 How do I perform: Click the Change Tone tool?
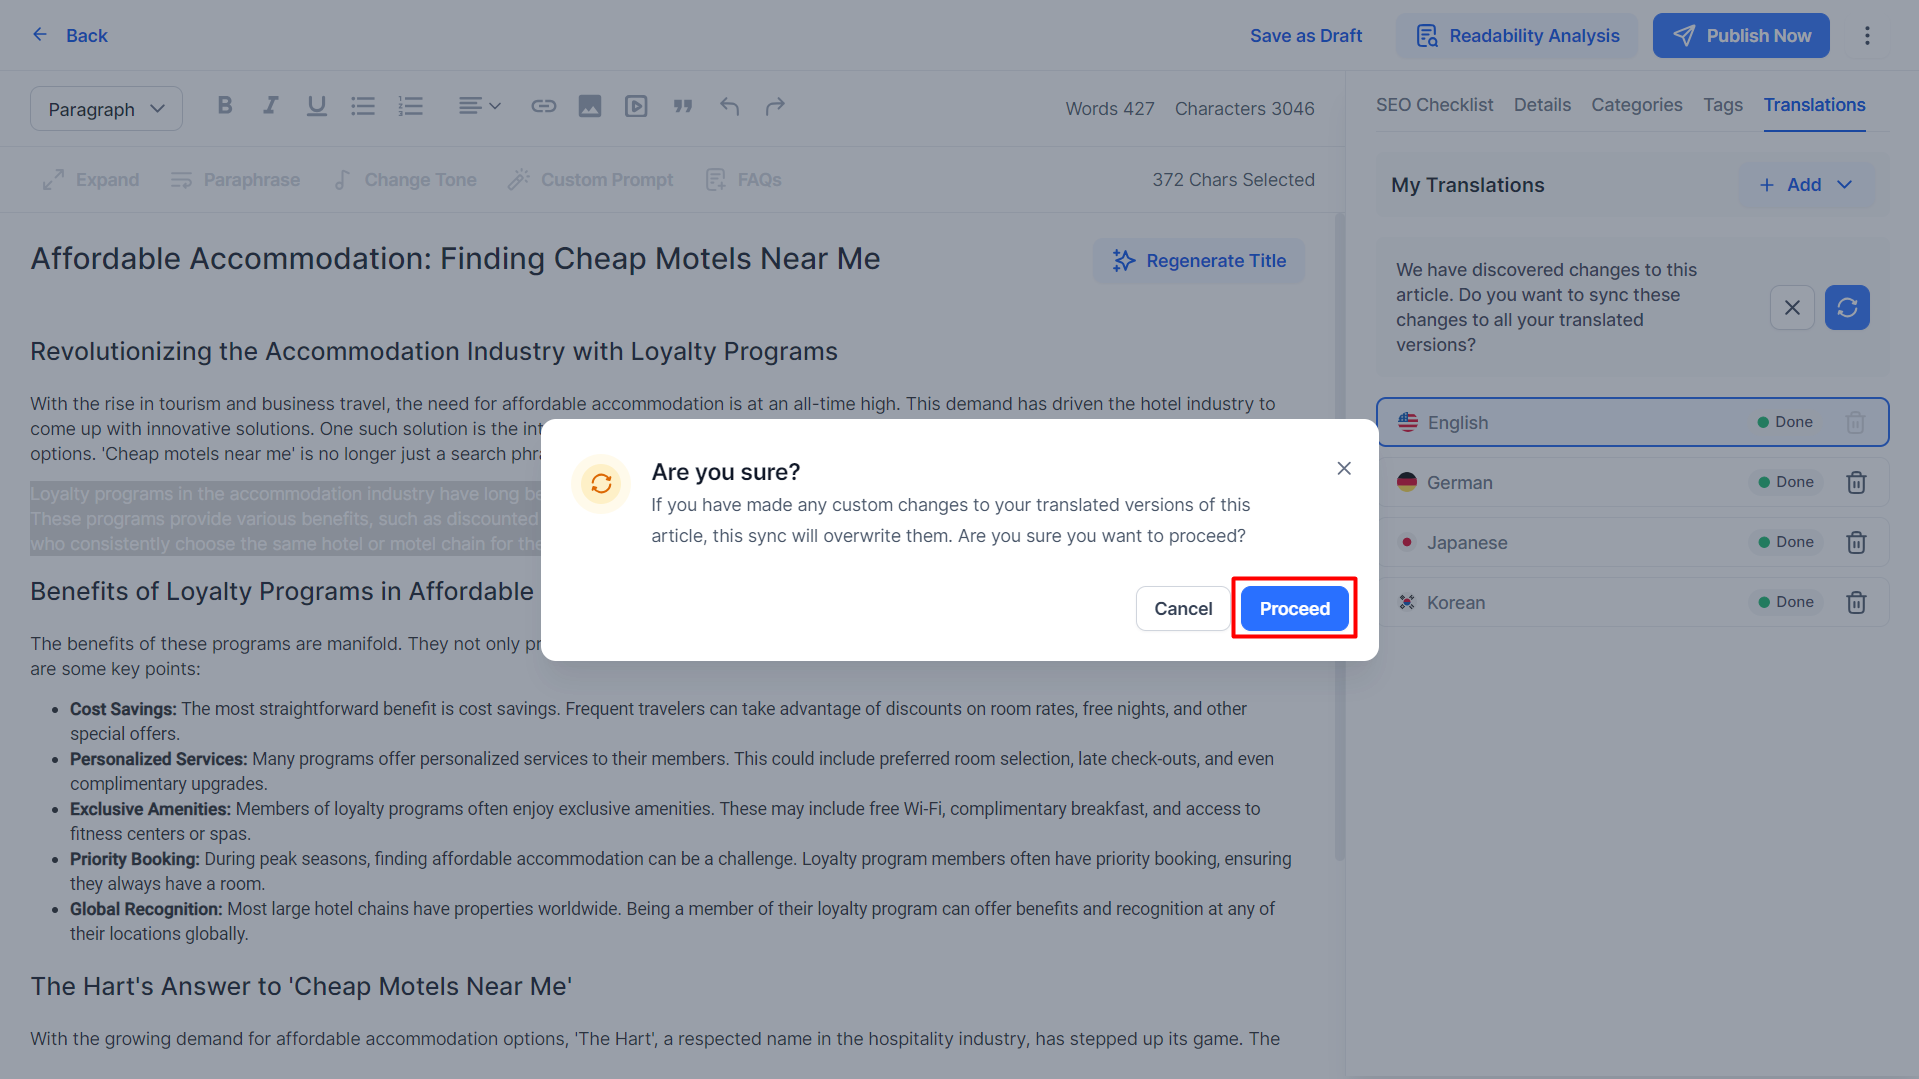pyautogui.click(x=405, y=180)
